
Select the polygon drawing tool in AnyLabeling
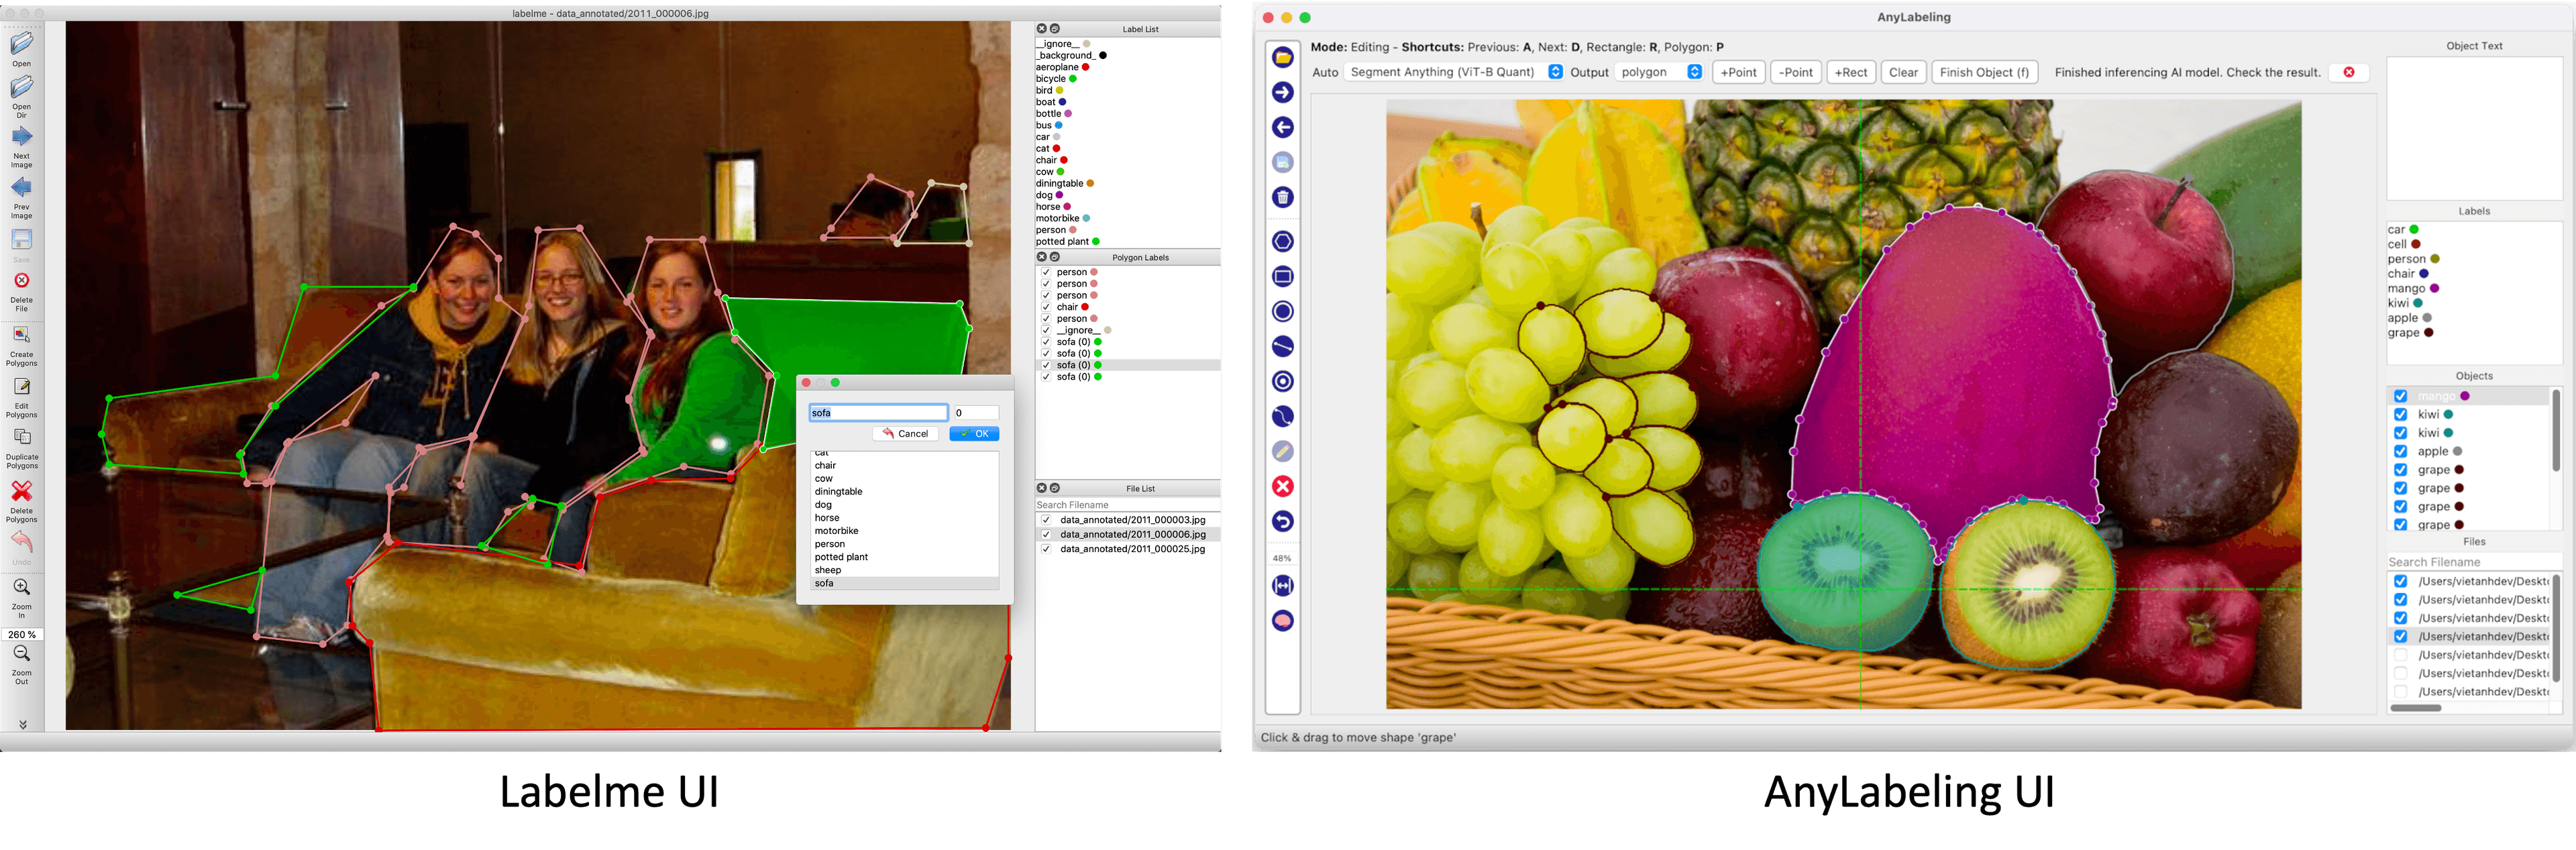point(1283,240)
